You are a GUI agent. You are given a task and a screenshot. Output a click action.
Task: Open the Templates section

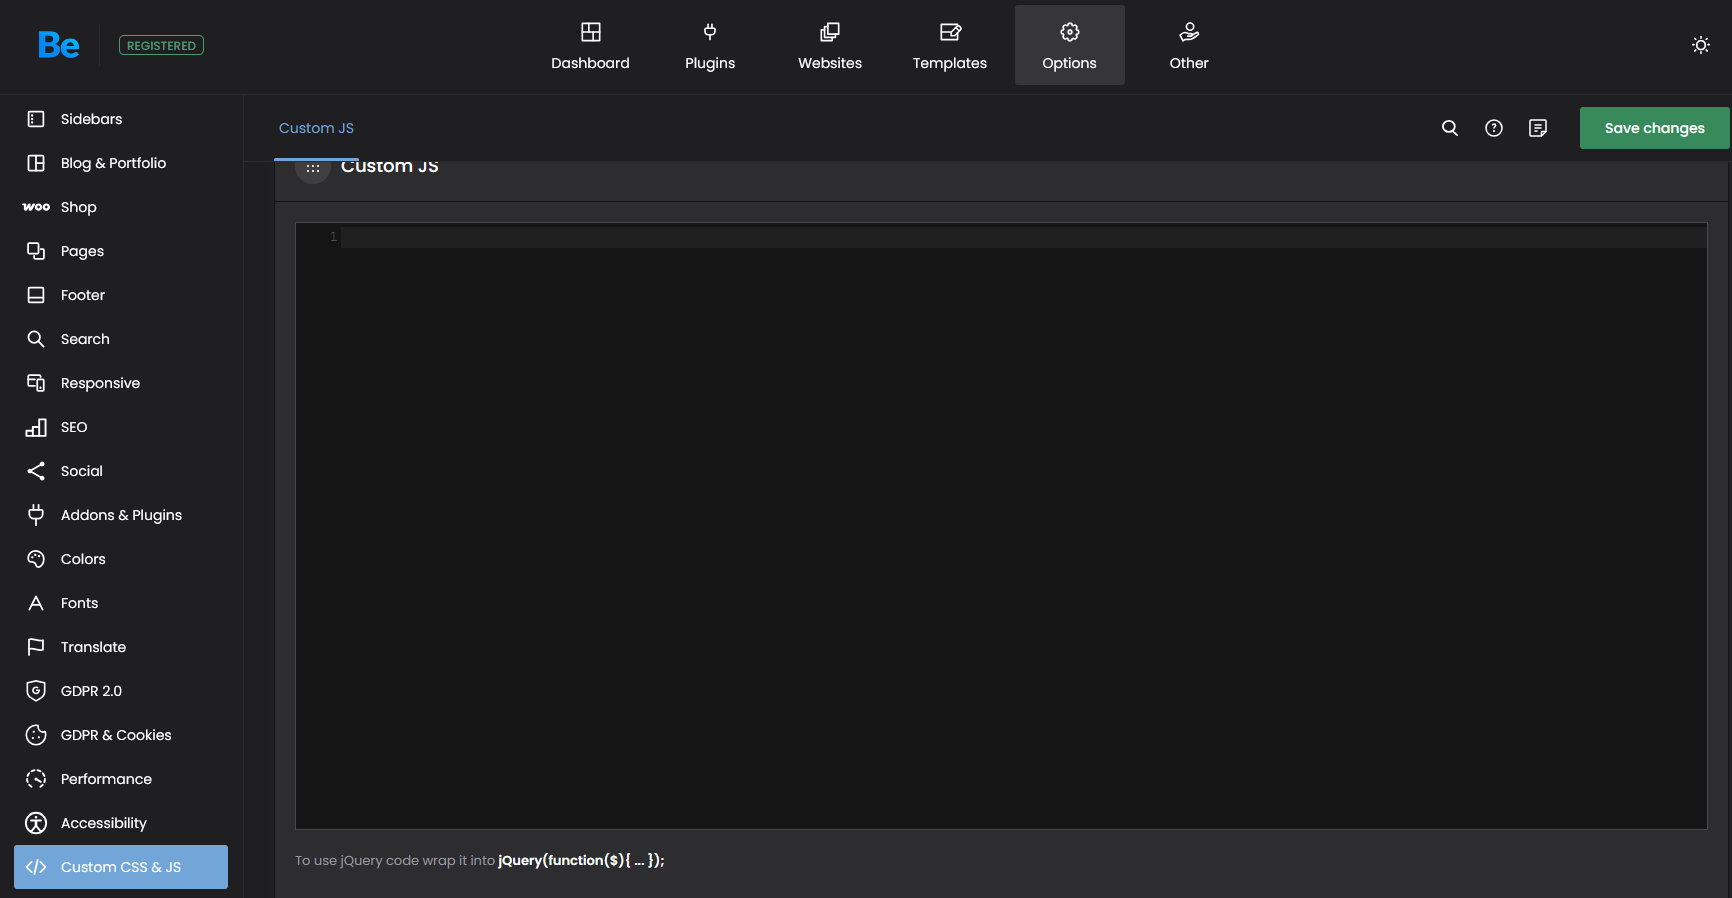(949, 46)
